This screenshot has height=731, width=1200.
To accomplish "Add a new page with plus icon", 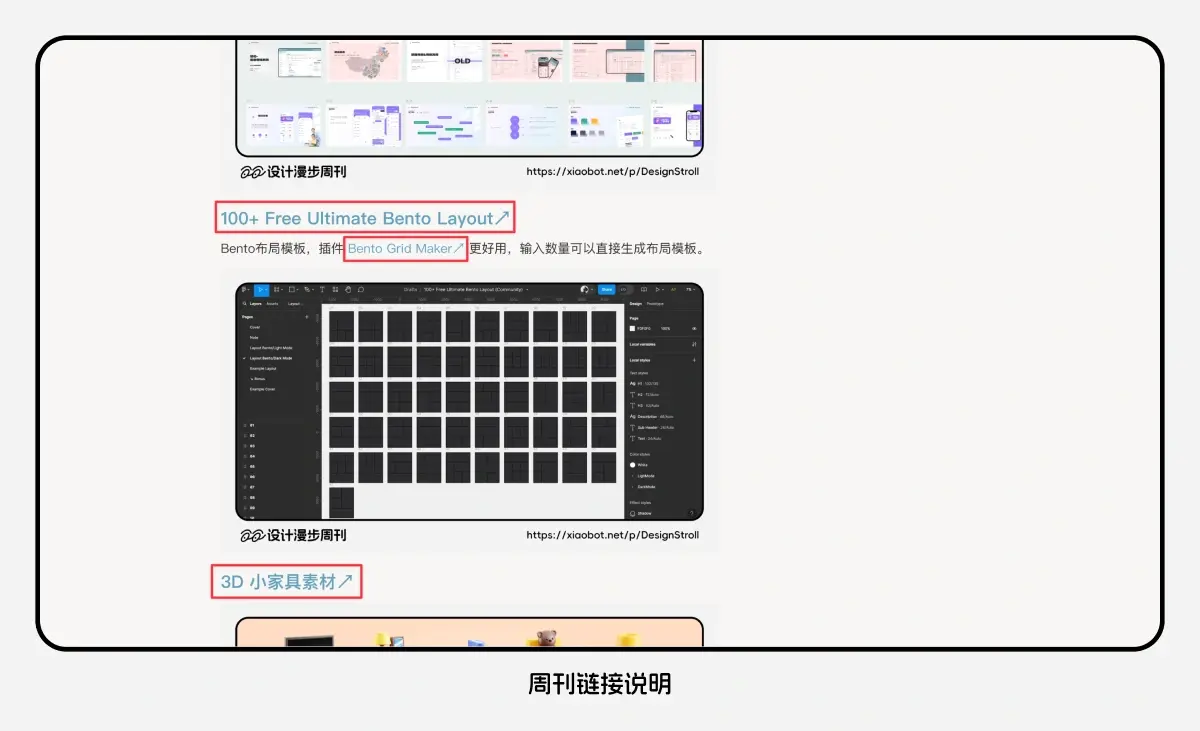I will (306, 317).
